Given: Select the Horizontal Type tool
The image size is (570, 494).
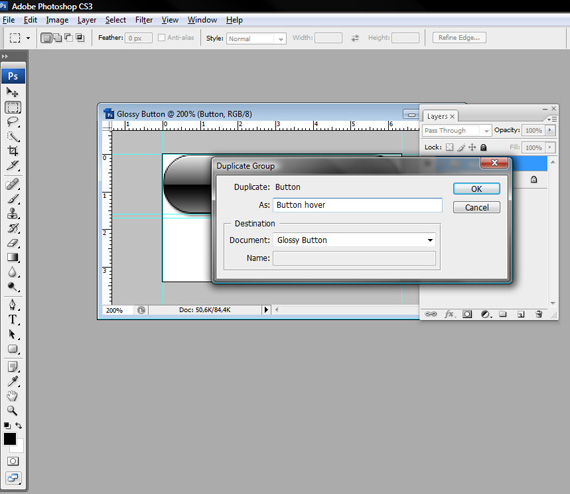Looking at the screenshot, I should [x=13, y=320].
